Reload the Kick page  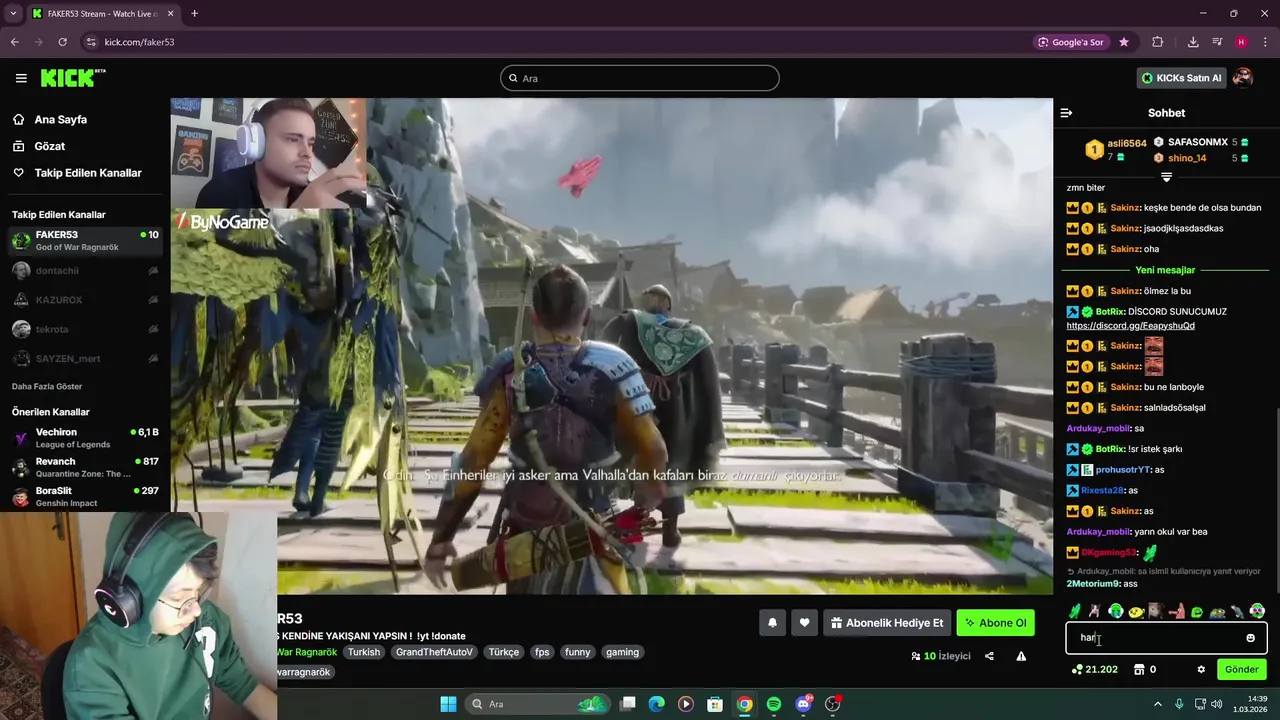coord(62,42)
